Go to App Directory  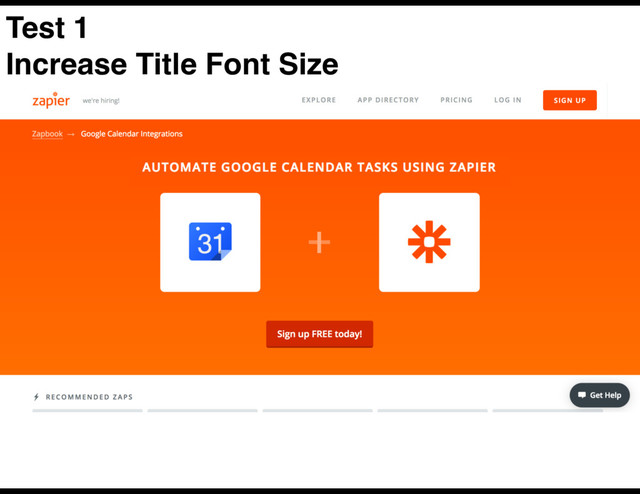[388, 100]
